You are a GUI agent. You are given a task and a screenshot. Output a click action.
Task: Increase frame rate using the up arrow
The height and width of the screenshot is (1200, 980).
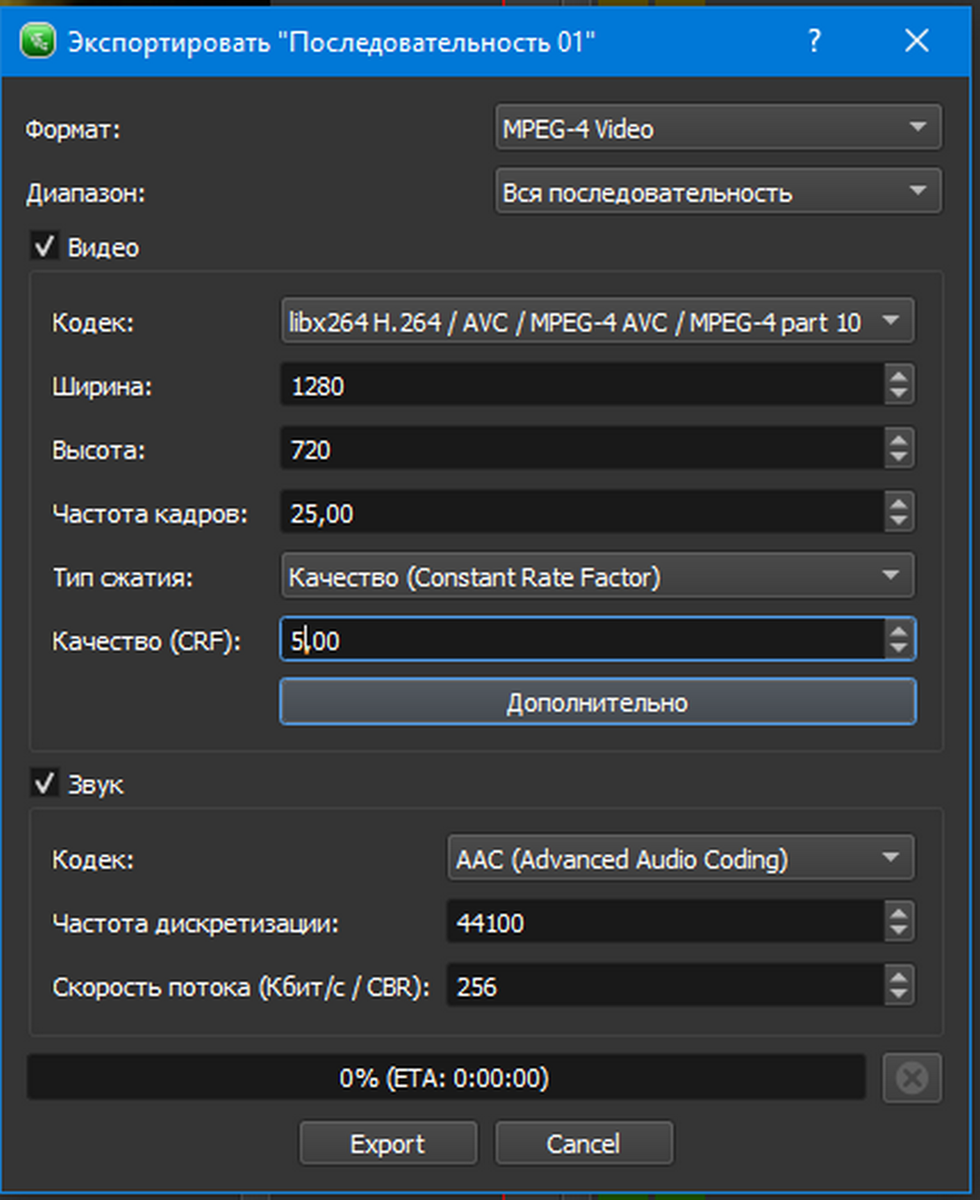[x=899, y=505]
